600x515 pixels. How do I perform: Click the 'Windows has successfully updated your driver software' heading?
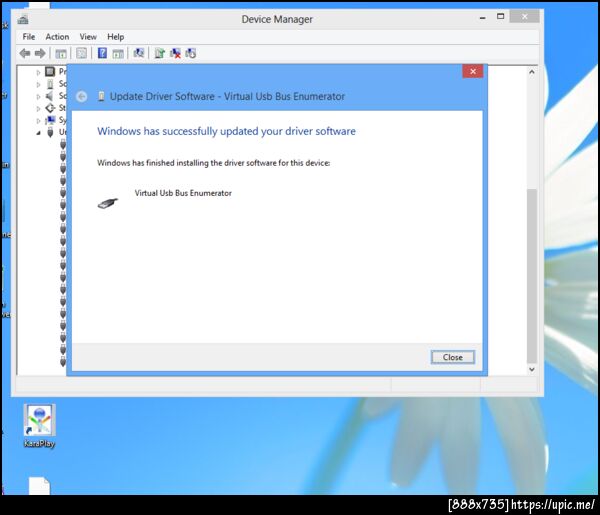[226, 131]
